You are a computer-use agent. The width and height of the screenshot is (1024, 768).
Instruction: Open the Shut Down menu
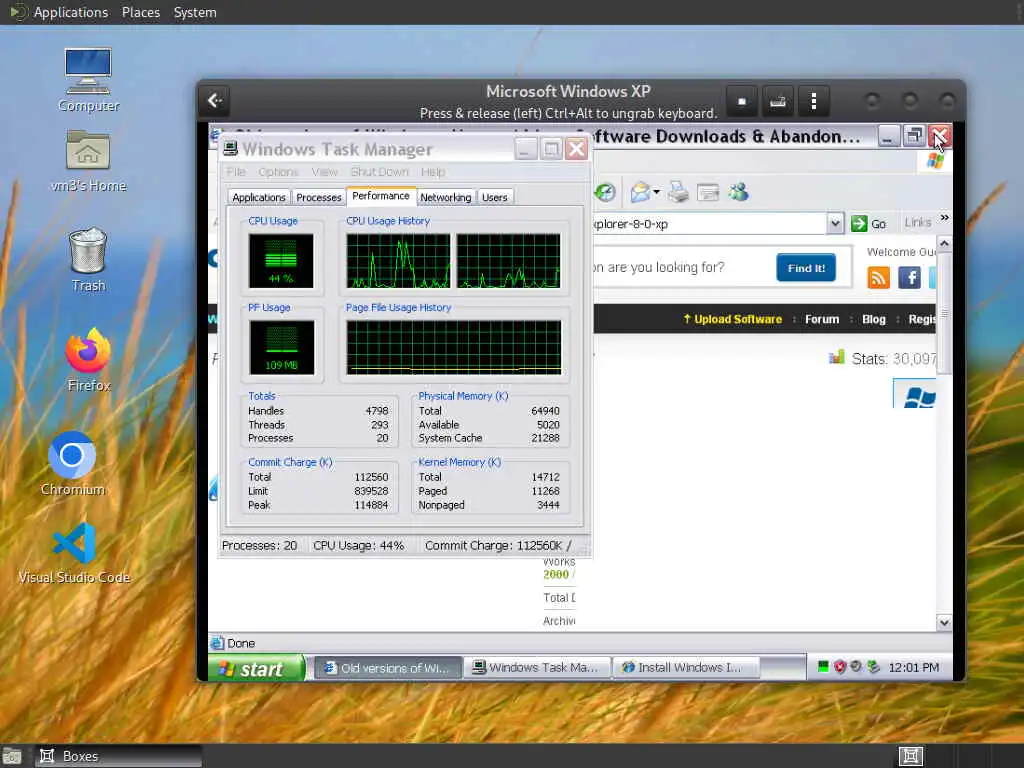(x=379, y=172)
